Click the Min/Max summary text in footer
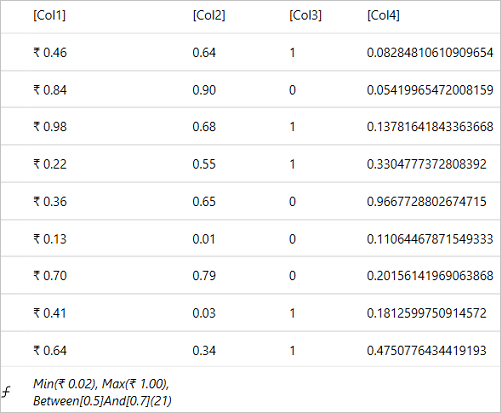The width and height of the screenshot is (501, 413). 102,392
